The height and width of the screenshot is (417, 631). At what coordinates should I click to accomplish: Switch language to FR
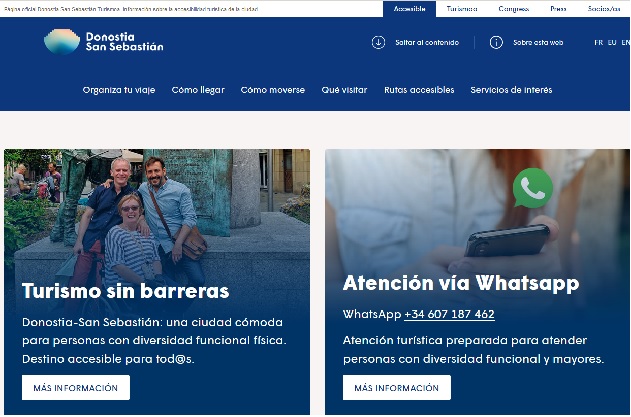pos(598,42)
